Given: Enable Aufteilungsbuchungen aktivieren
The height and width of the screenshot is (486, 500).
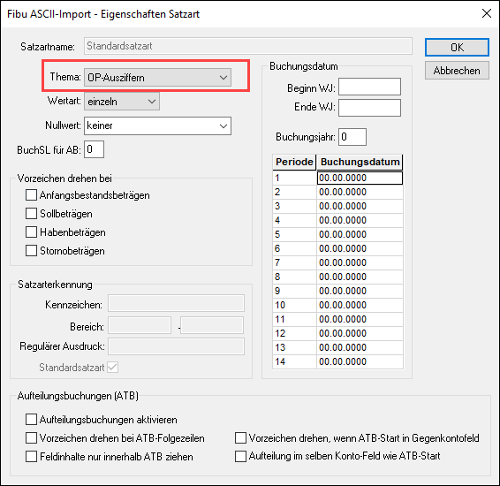Looking at the screenshot, I should click(31, 419).
